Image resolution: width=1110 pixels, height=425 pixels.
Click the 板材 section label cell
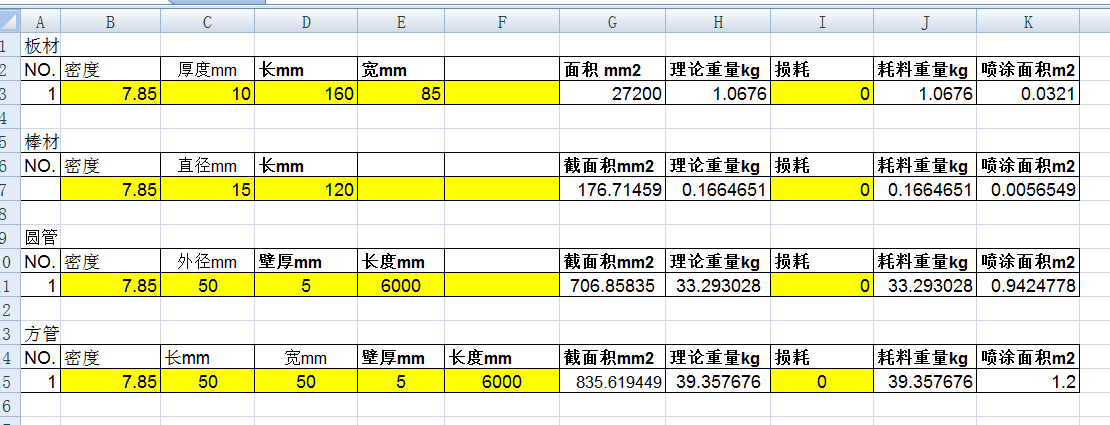pos(40,46)
